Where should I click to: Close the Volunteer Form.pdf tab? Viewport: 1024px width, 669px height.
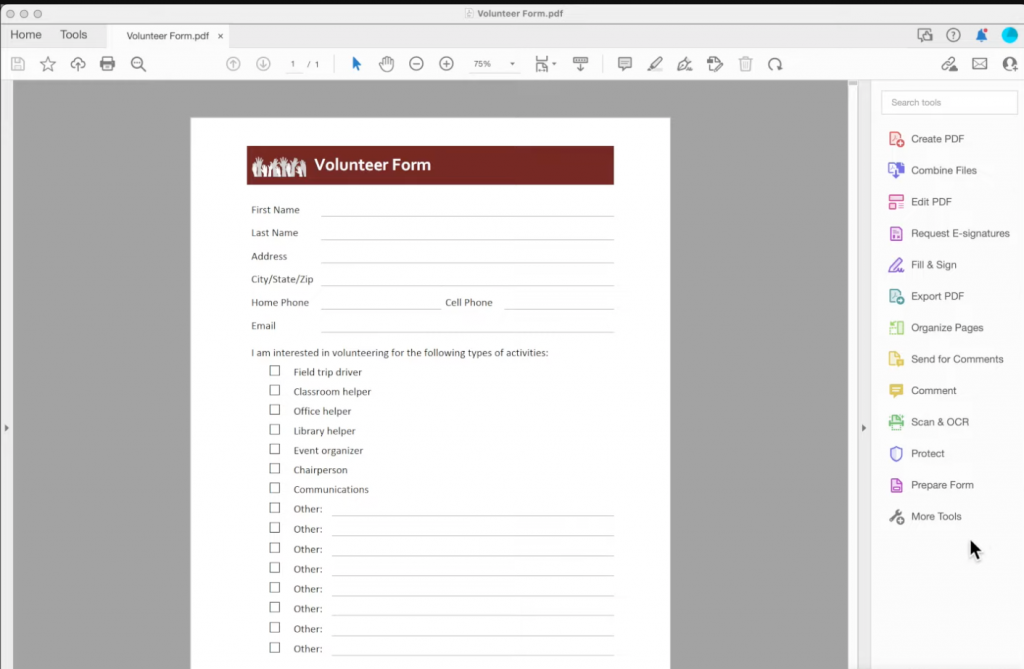tap(221, 36)
